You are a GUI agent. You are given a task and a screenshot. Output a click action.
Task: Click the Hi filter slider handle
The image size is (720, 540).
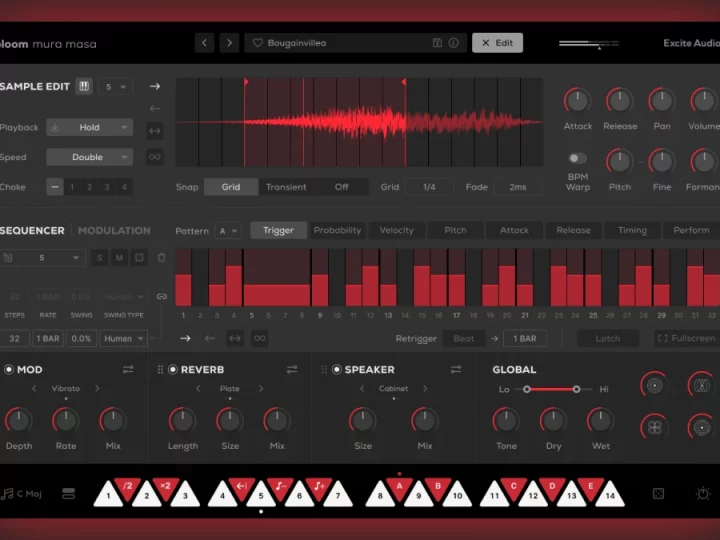click(x=576, y=389)
